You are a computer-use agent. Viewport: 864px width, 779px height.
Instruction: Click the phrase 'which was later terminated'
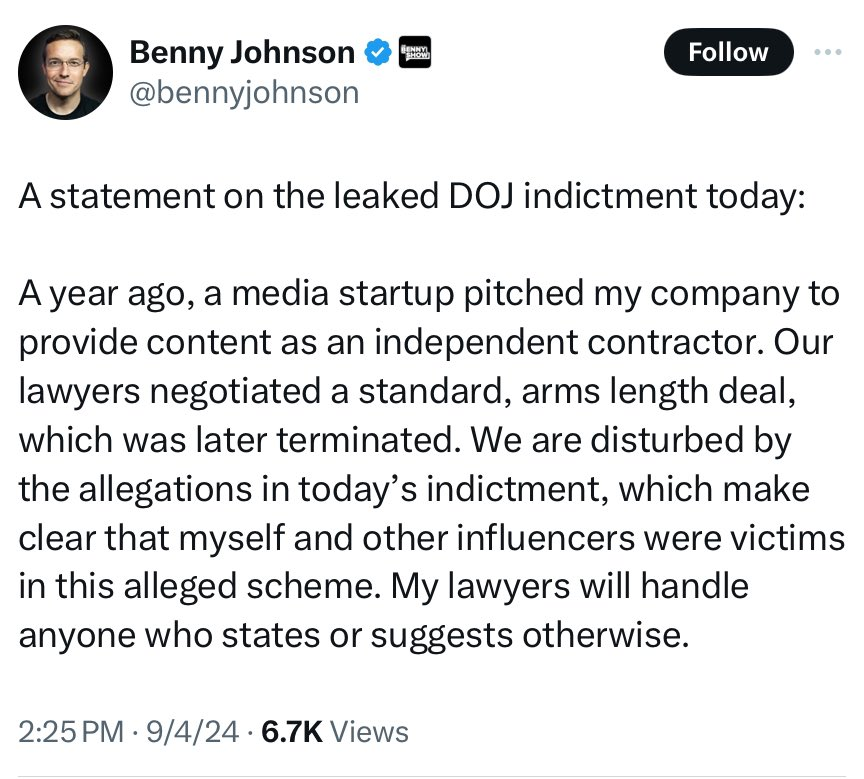tap(239, 440)
